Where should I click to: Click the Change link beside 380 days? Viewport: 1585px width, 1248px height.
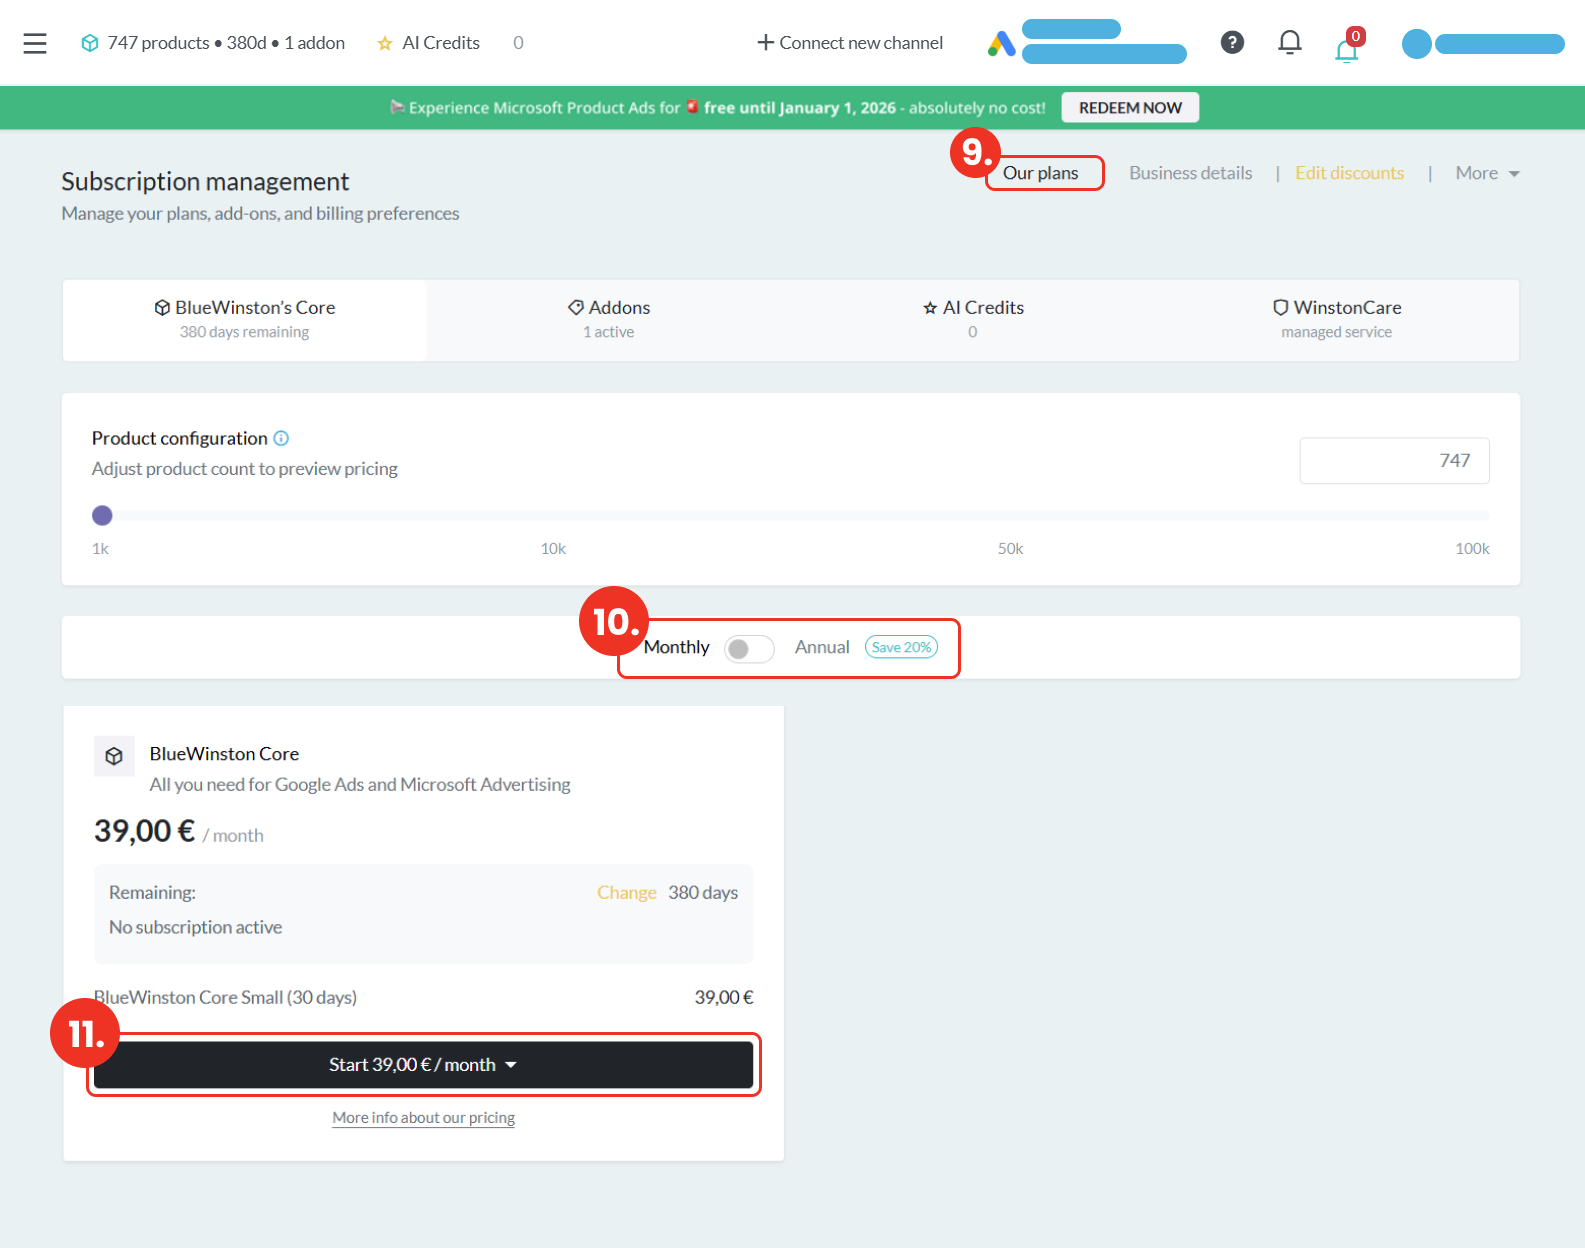(626, 892)
